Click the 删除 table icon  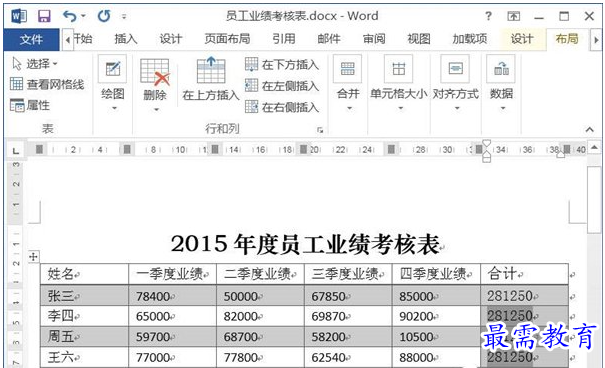coord(155,71)
